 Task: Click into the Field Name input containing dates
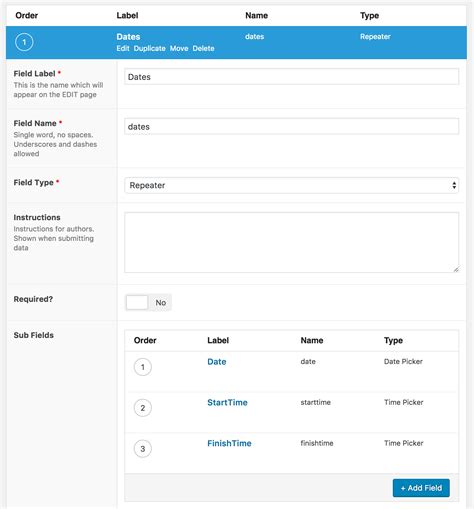(291, 126)
